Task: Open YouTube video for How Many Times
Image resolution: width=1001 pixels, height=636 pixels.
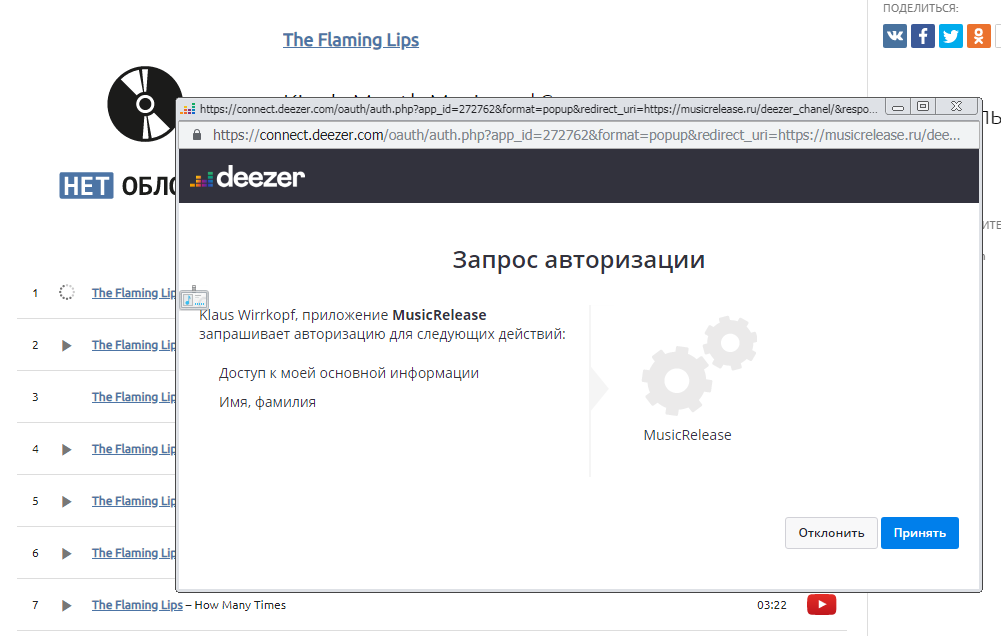Action: (821, 604)
